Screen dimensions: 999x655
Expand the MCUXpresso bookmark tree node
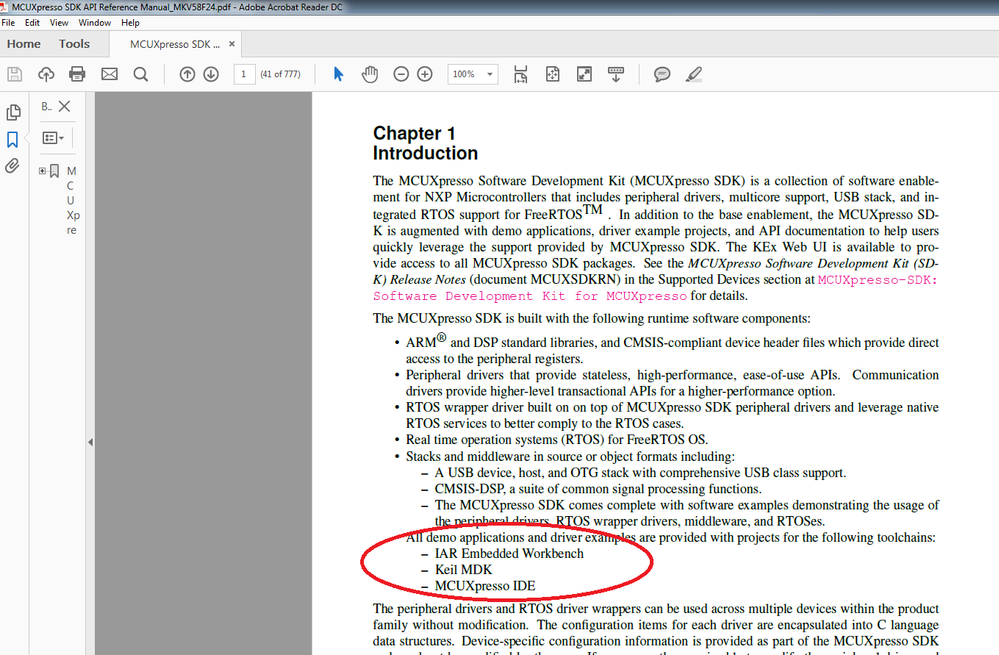[42, 171]
